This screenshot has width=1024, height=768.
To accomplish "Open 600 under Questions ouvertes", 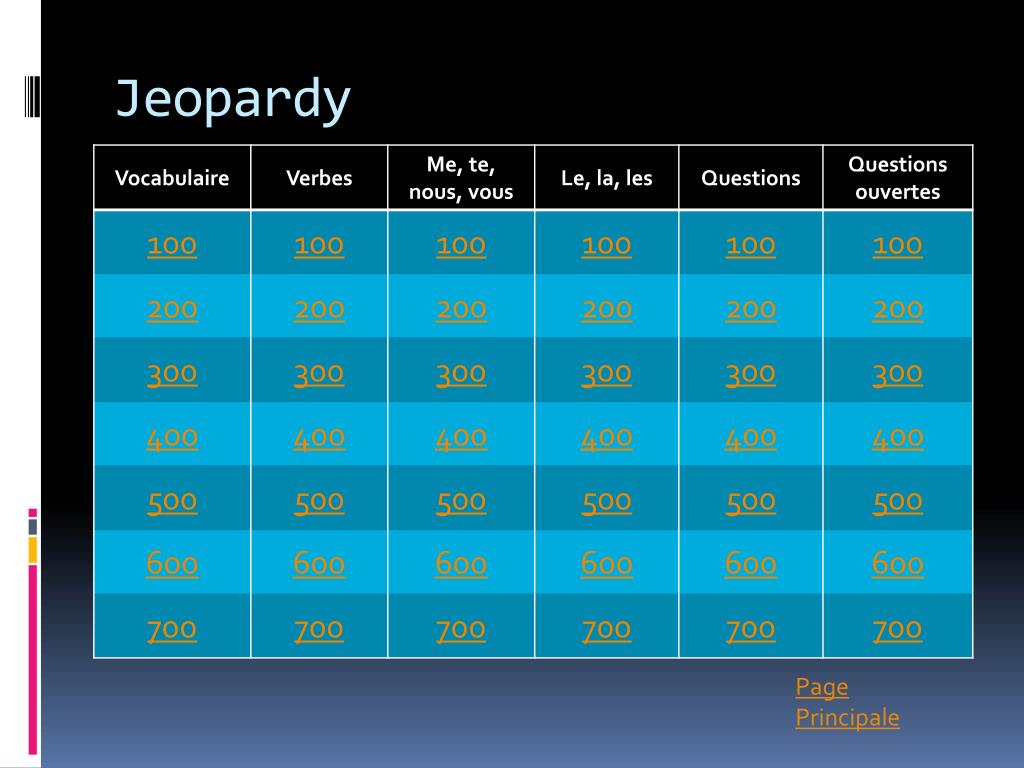I will click(x=898, y=564).
